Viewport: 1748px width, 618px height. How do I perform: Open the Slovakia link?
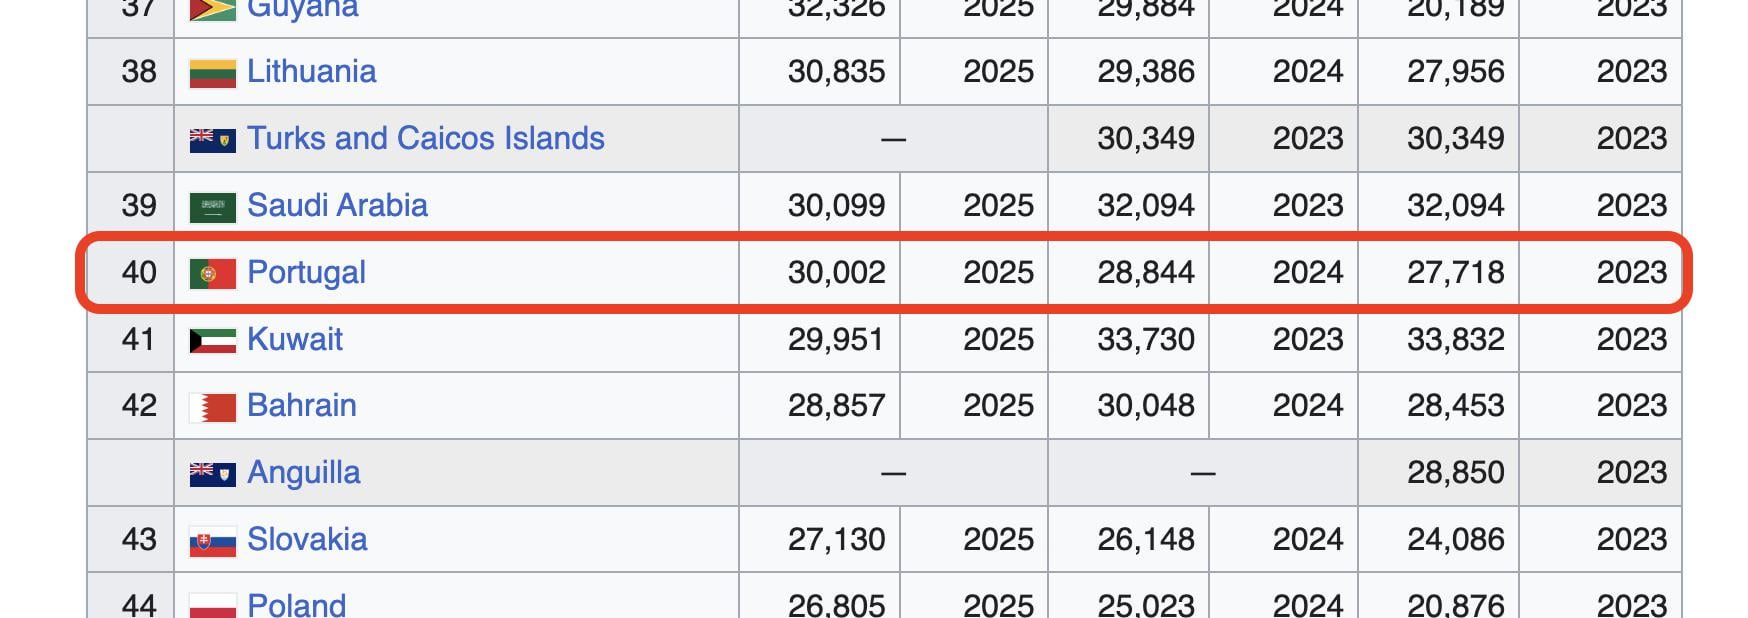[x=307, y=539]
